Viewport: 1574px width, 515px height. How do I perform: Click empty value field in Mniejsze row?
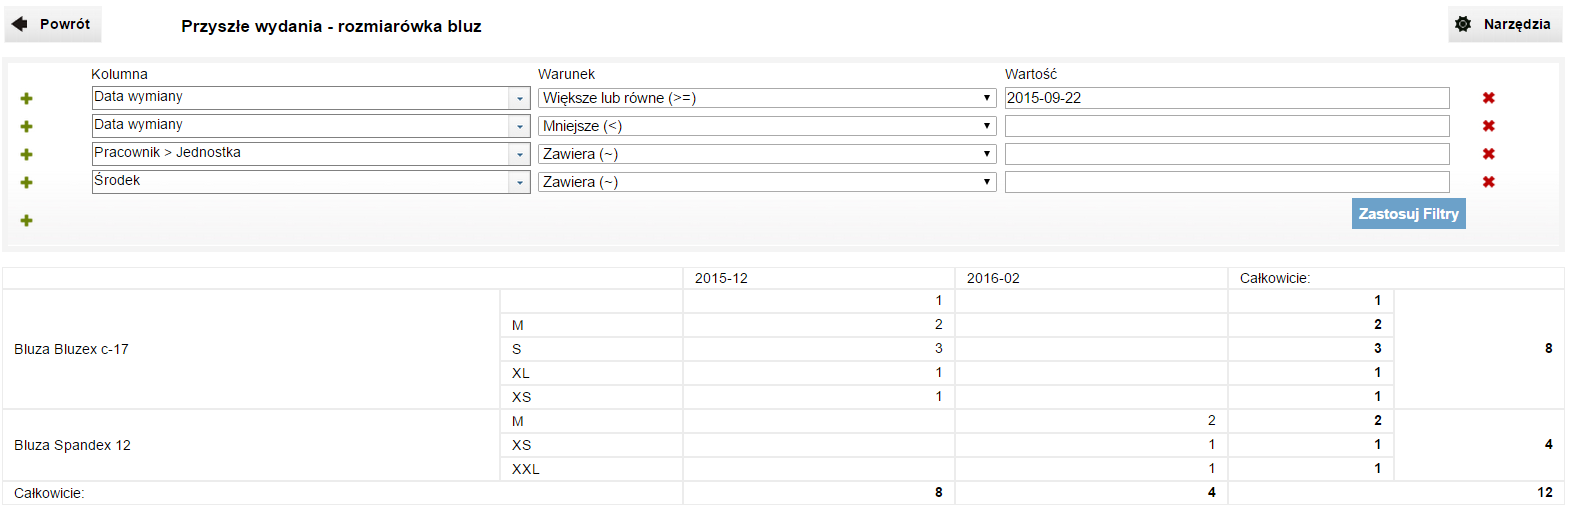click(1226, 126)
